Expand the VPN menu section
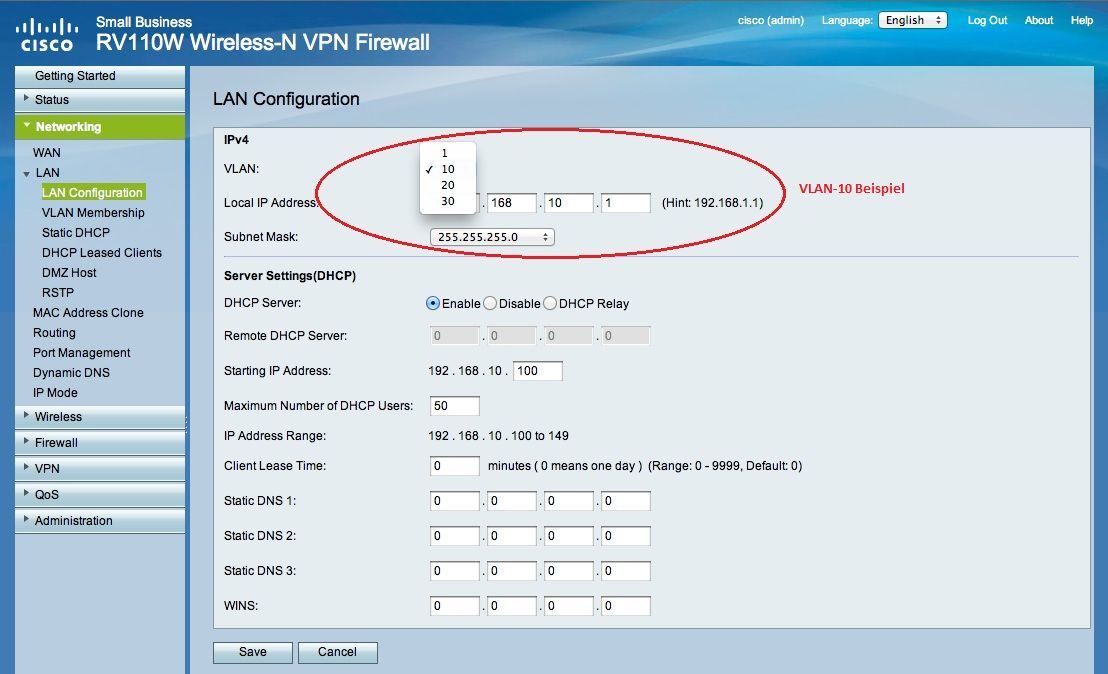Viewport: 1108px width, 674px height. [100, 468]
